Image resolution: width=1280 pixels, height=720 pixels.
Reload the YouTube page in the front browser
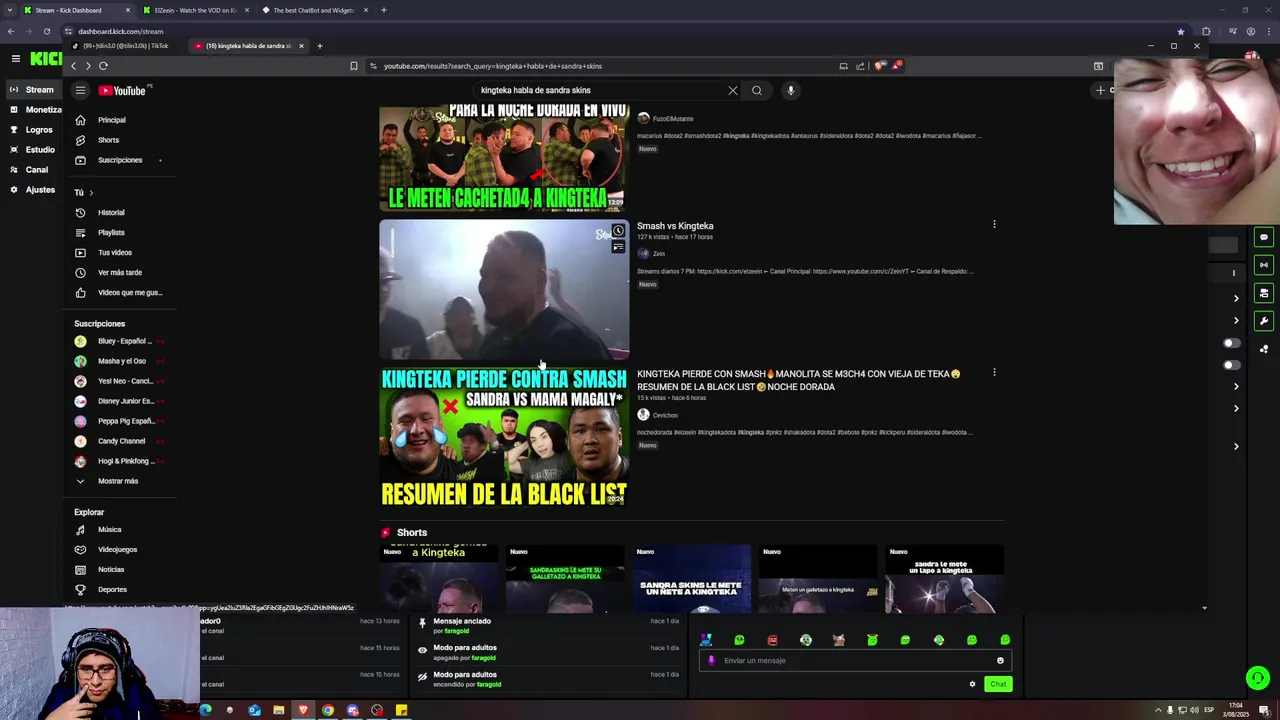pyautogui.click(x=103, y=66)
